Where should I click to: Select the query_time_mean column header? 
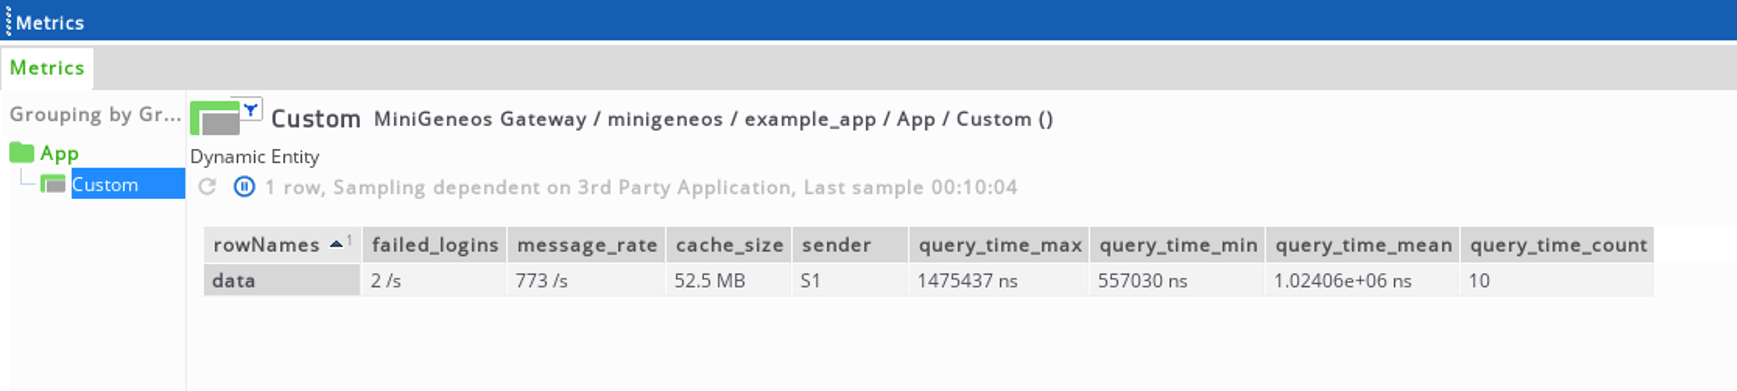coord(1363,245)
